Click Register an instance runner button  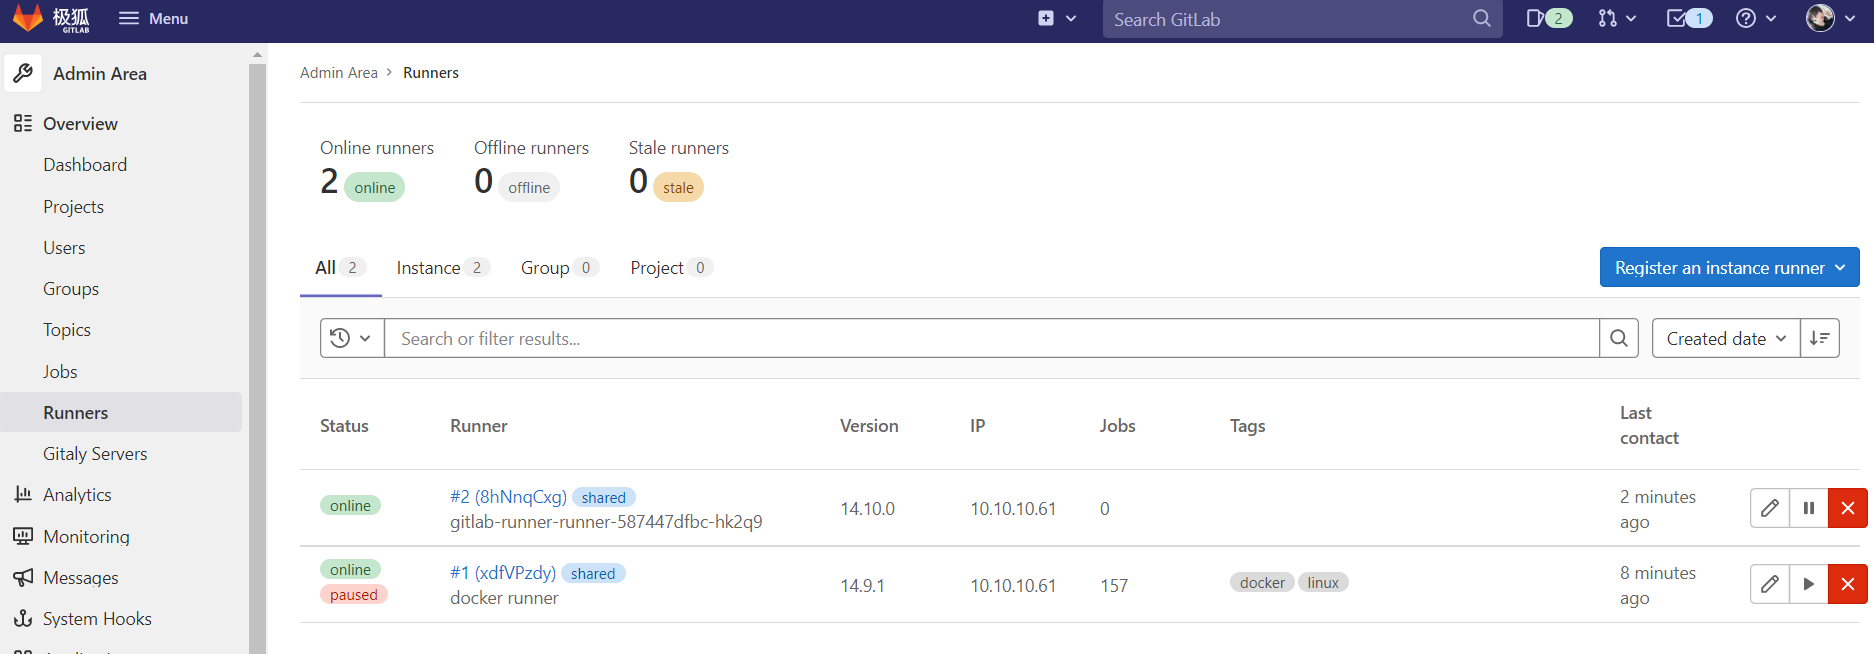click(x=1729, y=267)
